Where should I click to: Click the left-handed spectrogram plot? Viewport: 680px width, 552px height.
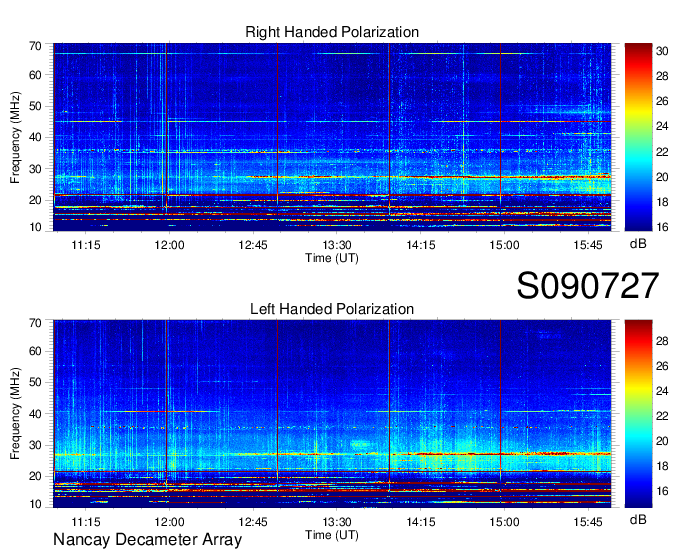pyautogui.click(x=332, y=414)
